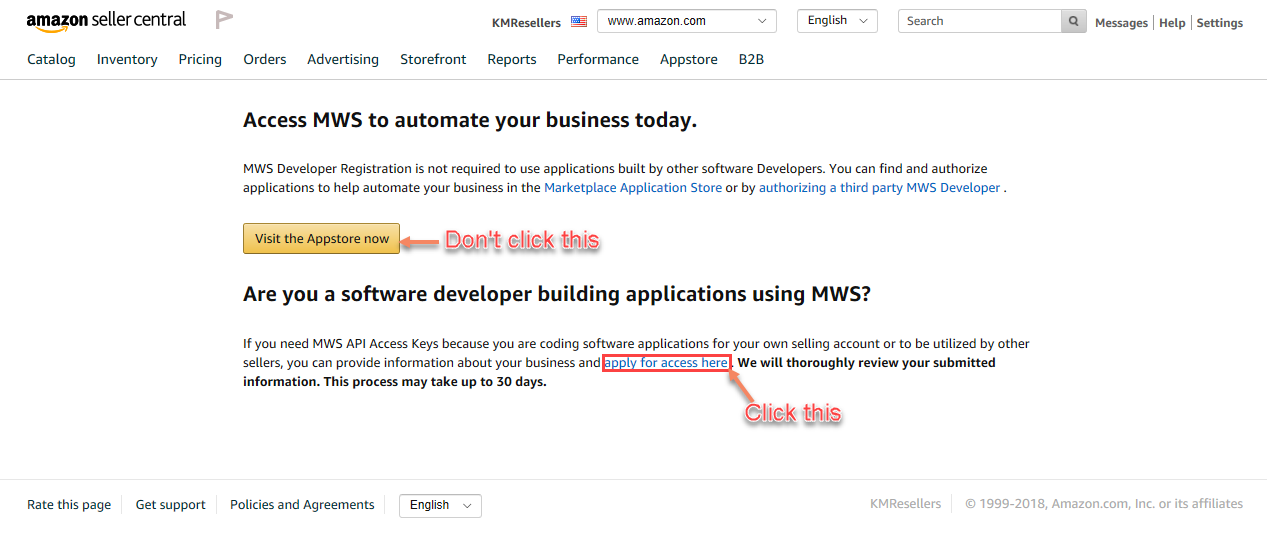Open the Catalog menu
Image resolution: width=1268 pixels, height=534 pixels.
[x=51, y=59]
